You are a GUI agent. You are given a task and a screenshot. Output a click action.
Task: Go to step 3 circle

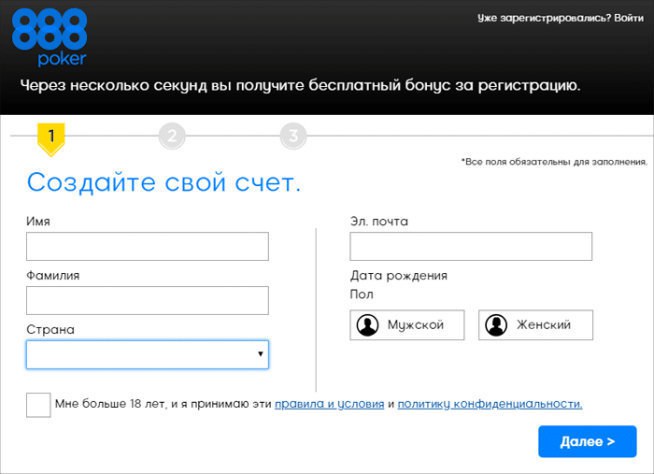tap(293, 136)
